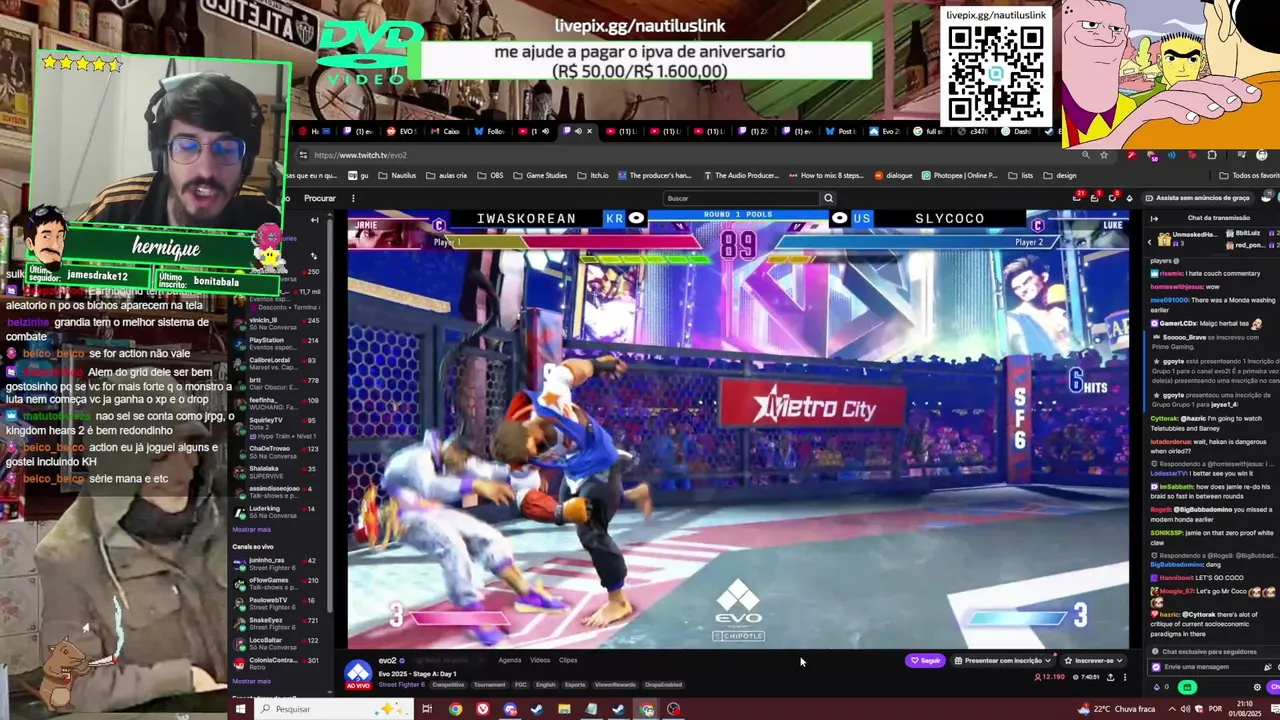Viewport: 1280px width, 720px height.
Task: Expand first 'Mostrar mais' under followed channels
Action: [x=251, y=529]
